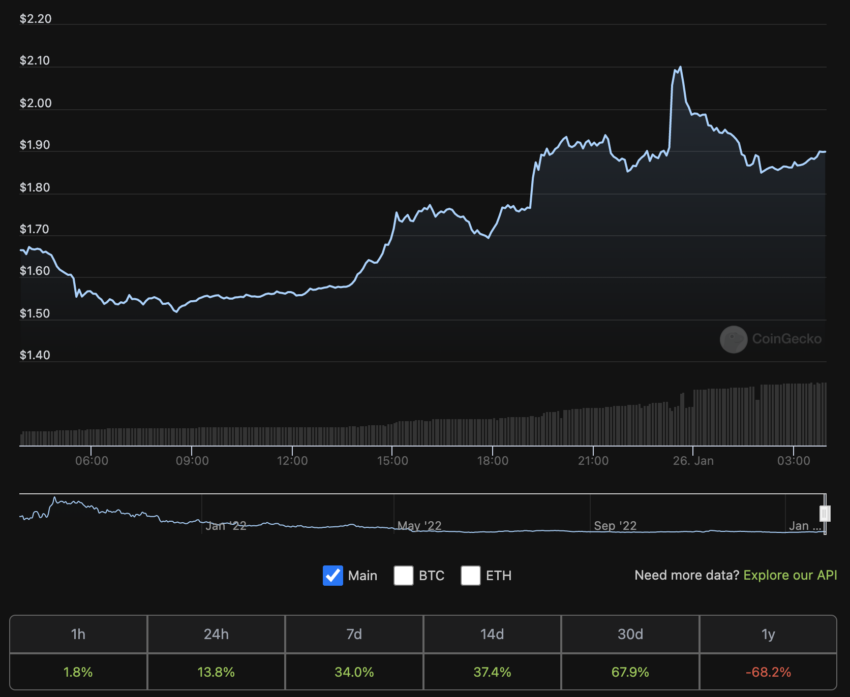The height and width of the screenshot is (697, 850).
Task: Click the $2.00 price axis label
Action: point(35,103)
